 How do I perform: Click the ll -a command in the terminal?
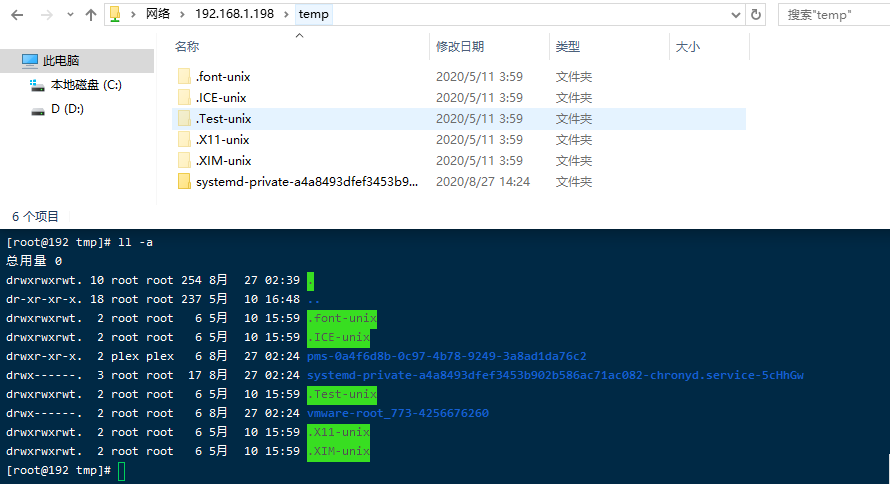point(135,242)
